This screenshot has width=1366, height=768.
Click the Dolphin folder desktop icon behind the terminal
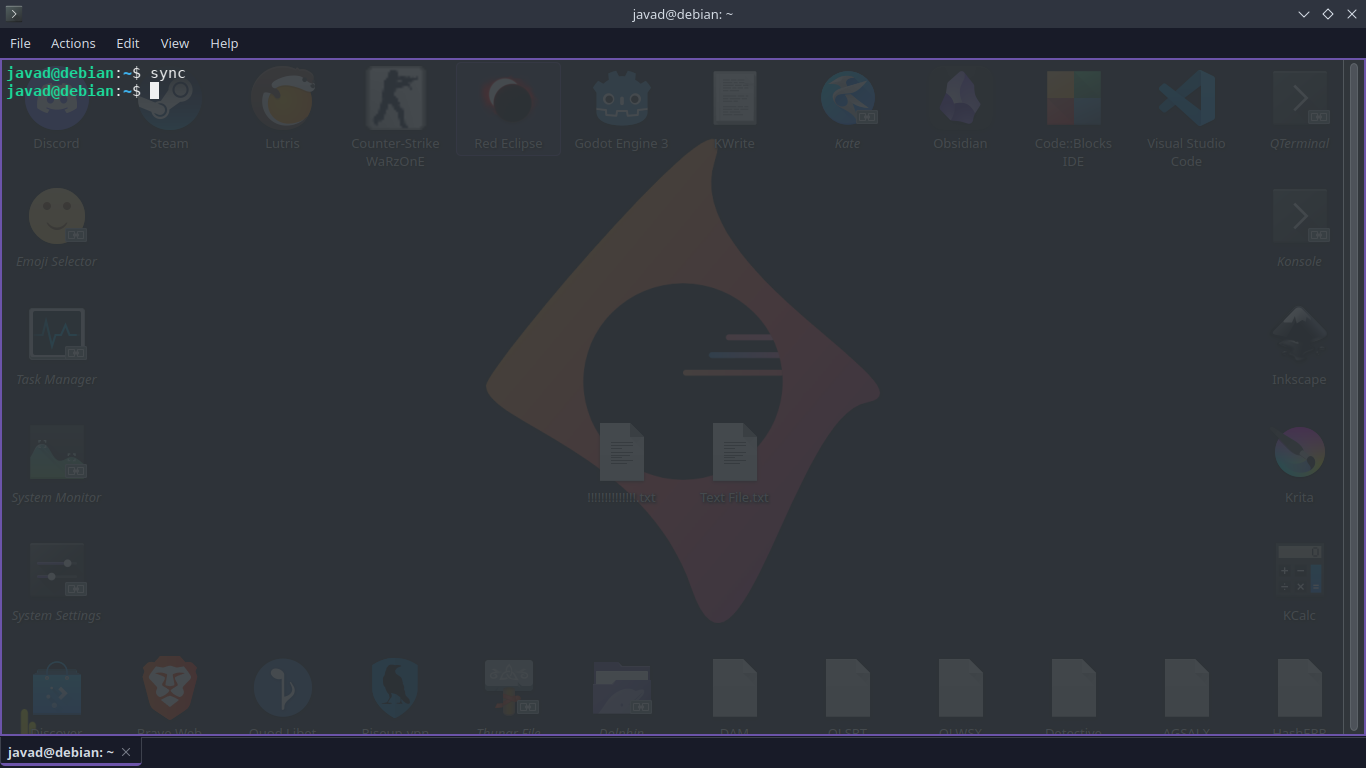pos(621,688)
